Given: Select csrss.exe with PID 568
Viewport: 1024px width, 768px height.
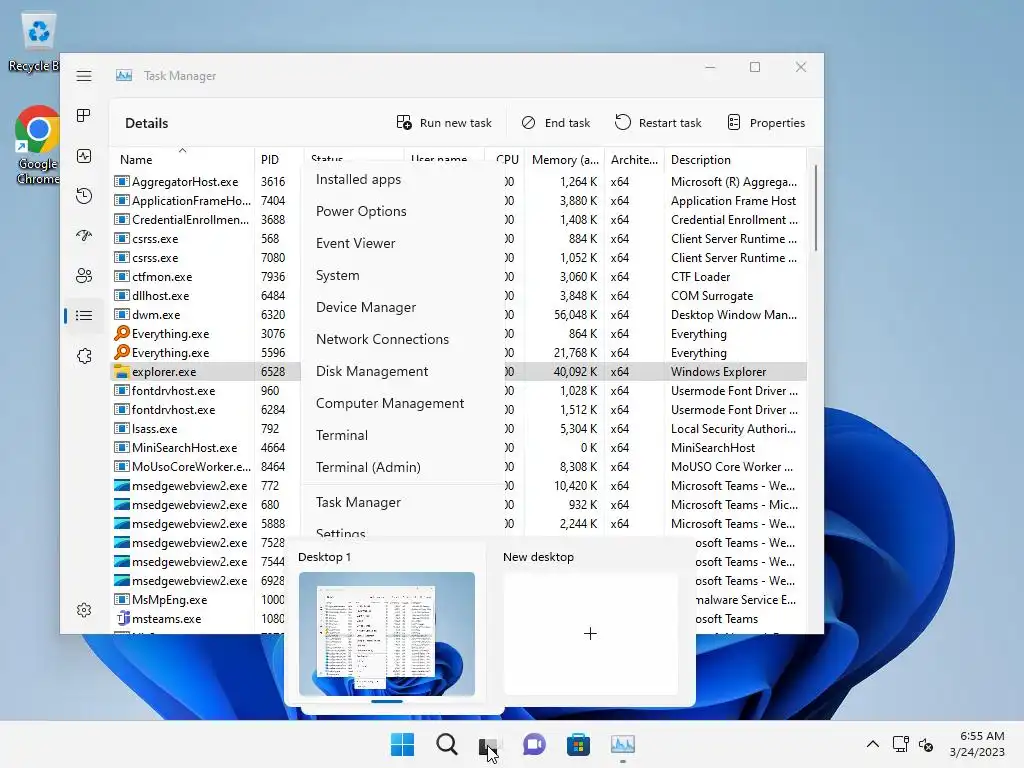Looking at the screenshot, I should [x=458, y=239].
